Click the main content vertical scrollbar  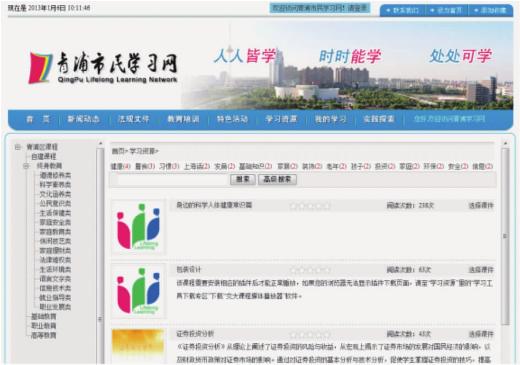(505, 236)
